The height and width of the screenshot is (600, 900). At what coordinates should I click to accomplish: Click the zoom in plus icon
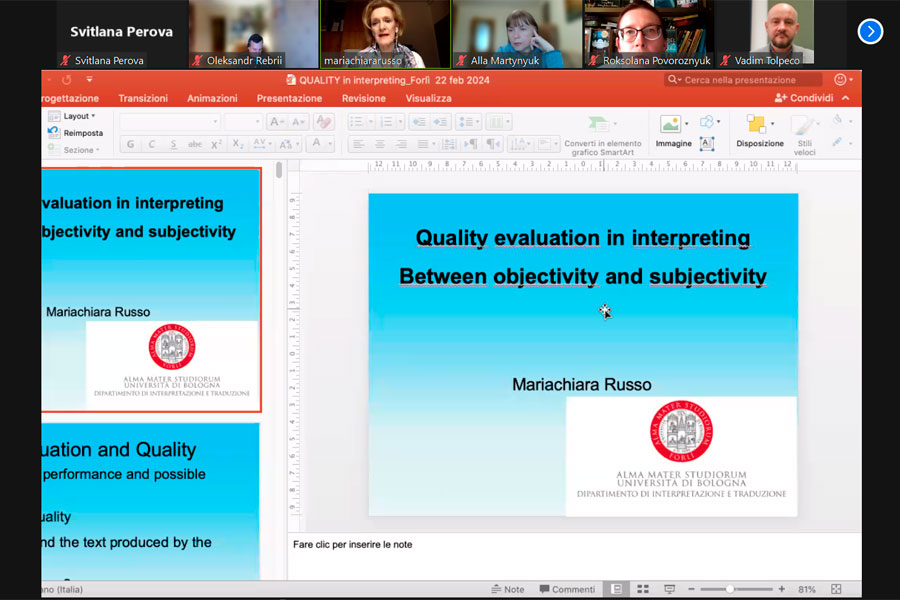782,589
